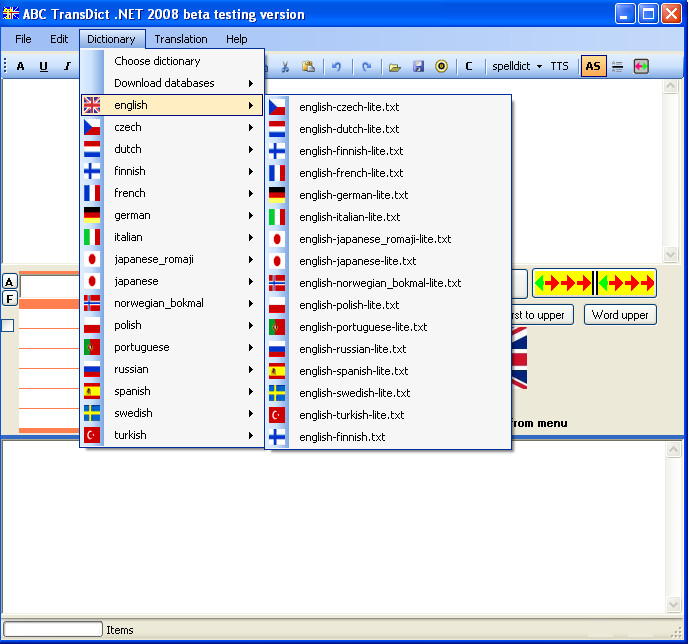Expand the spanish submenu

click(172, 391)
